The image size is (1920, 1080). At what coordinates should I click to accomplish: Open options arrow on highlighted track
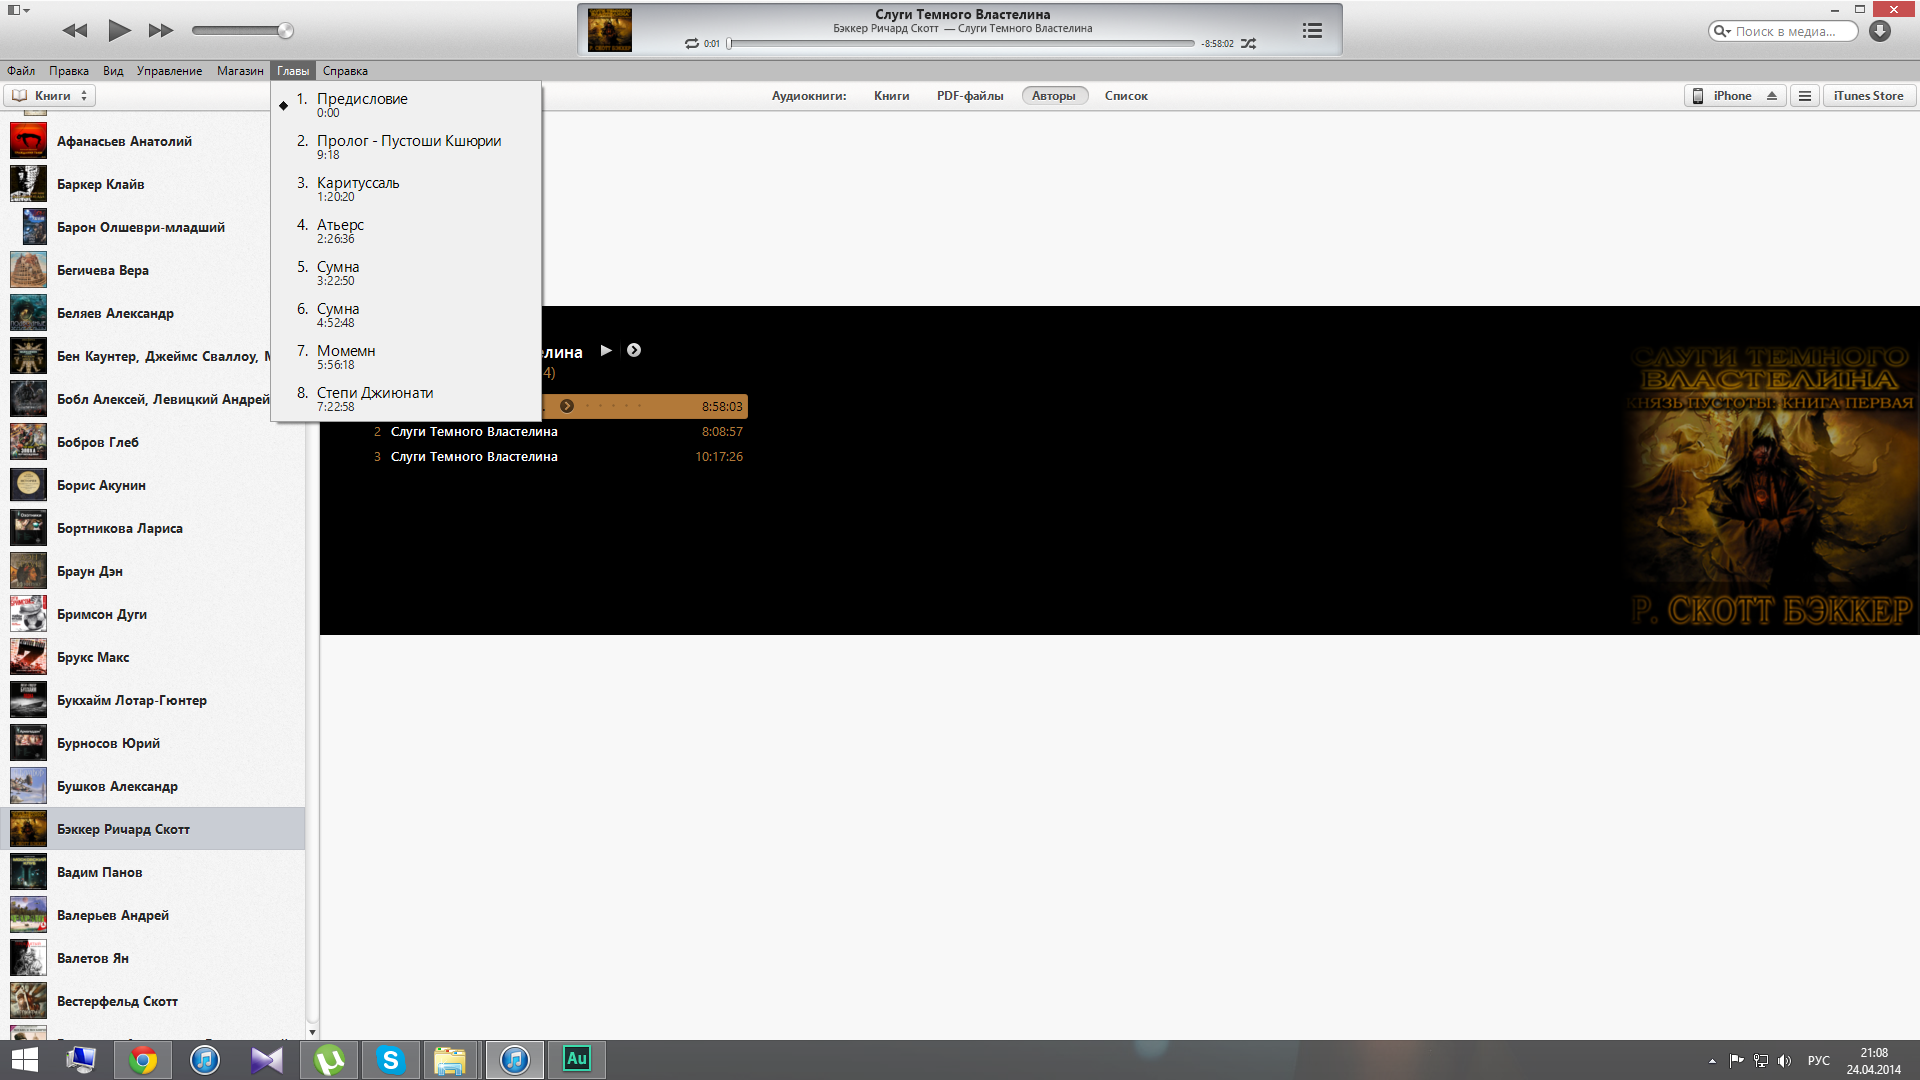point(567,406)
